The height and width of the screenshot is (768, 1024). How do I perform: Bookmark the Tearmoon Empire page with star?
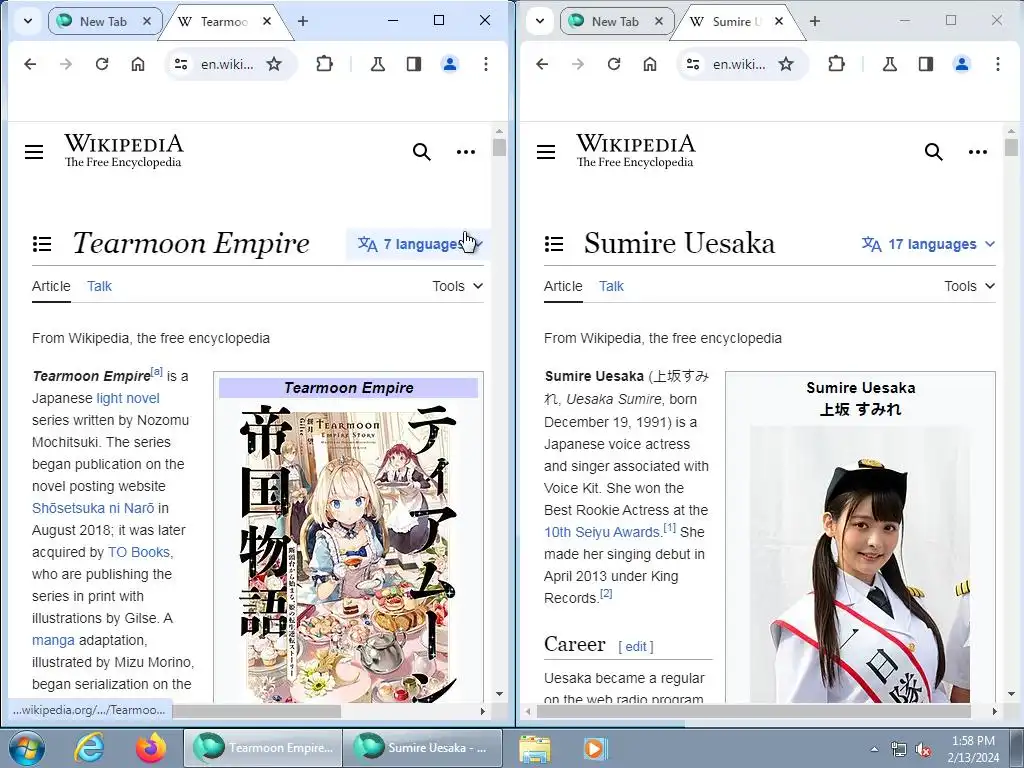coord(274,64)
